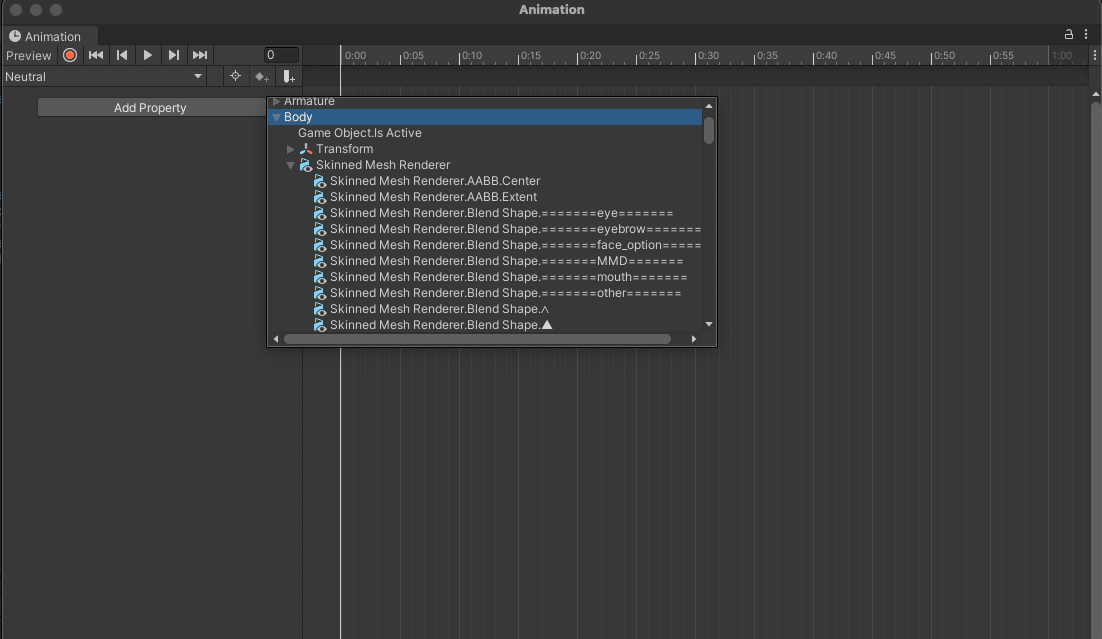The height and width of the screenshot is (639, 1102).
Task: Click the horizontal scroll right arrow
Action: 694,339
